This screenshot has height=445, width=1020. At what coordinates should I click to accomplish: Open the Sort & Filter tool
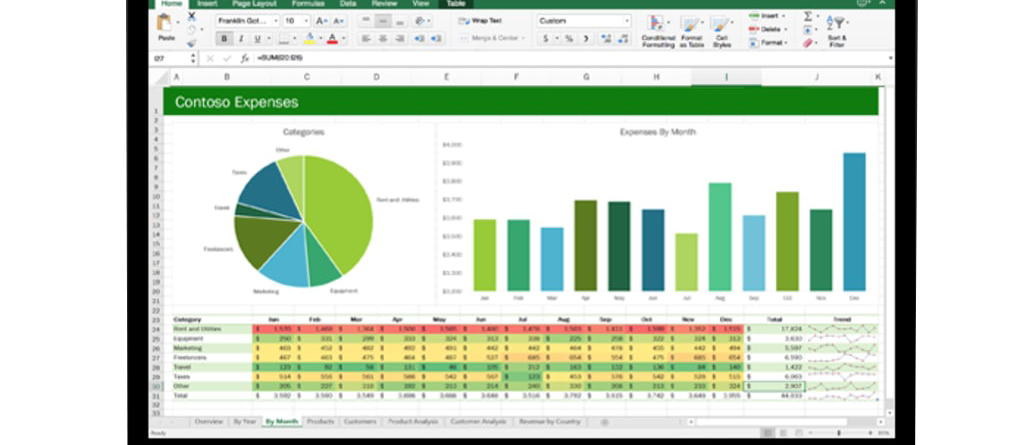[x=836, y=30]
